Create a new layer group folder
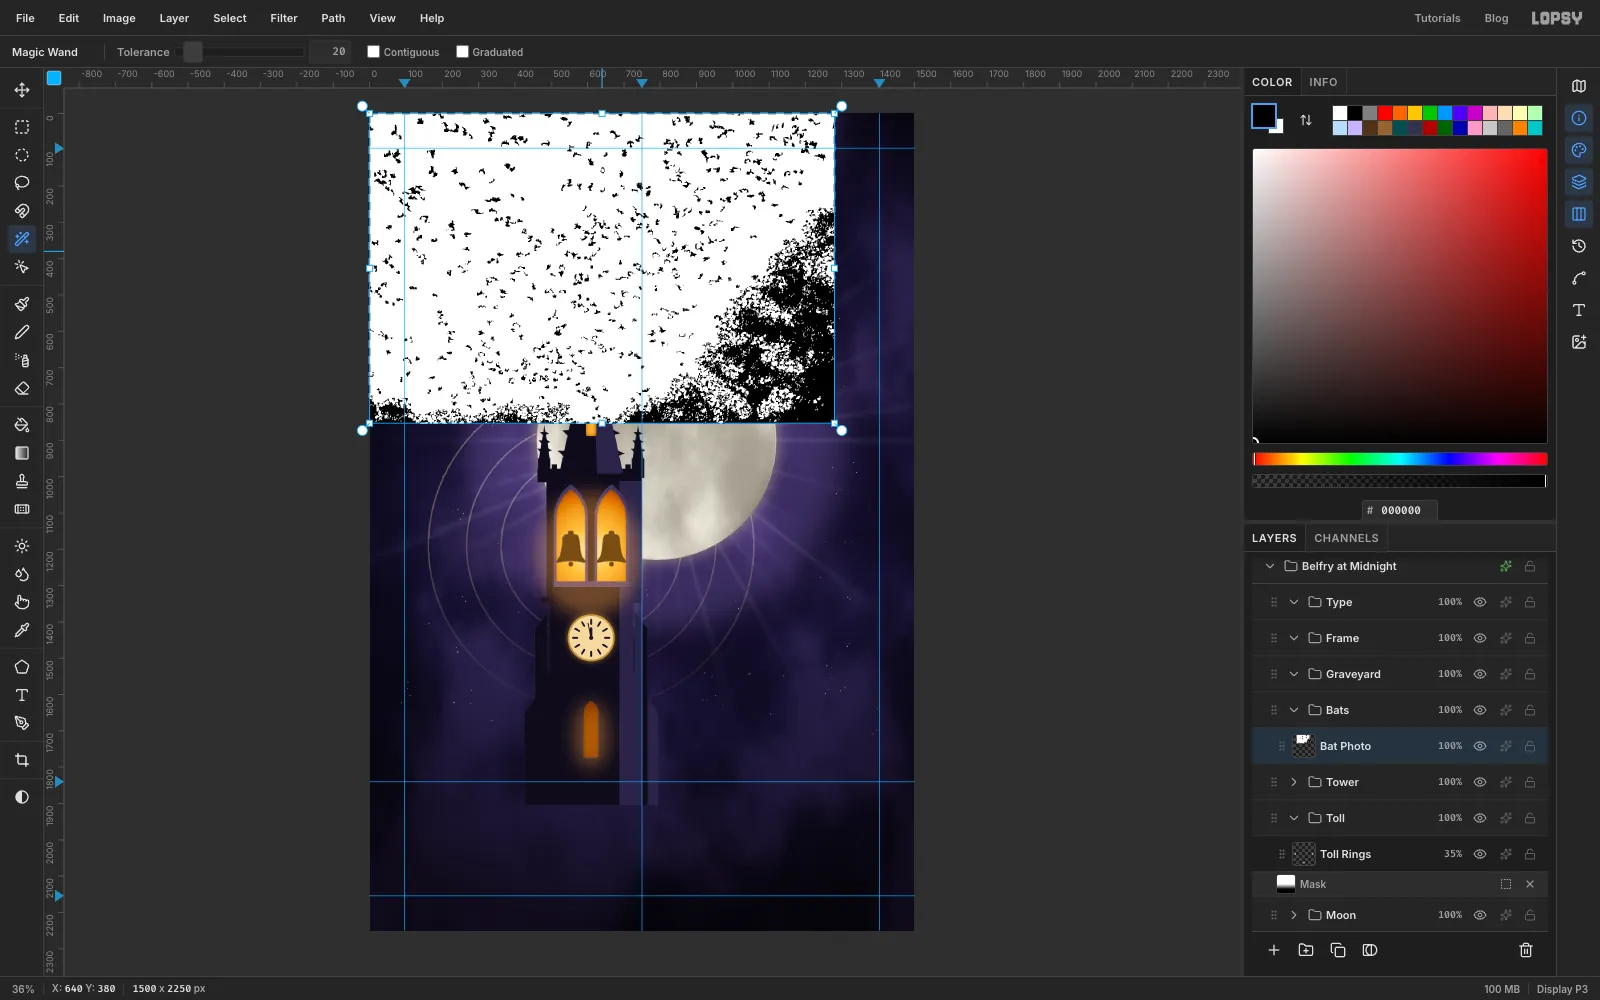Viewport: 1600px width, 1000px height. point(1306,950)
